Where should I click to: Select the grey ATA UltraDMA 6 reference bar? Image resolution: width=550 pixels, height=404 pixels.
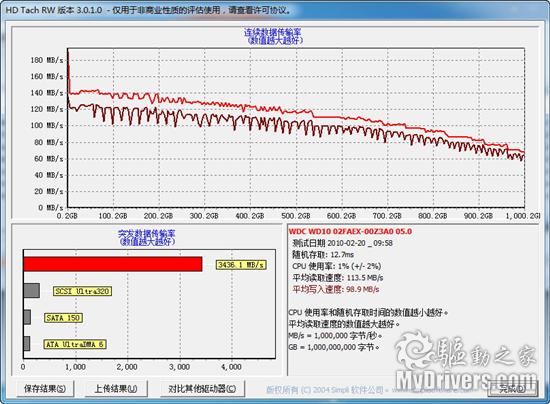[27, 344]
